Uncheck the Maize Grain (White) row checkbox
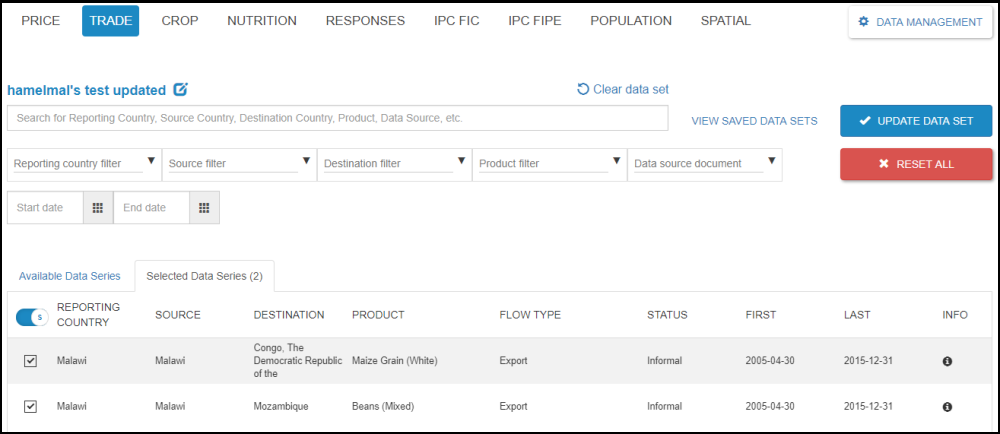 point(30,361)
